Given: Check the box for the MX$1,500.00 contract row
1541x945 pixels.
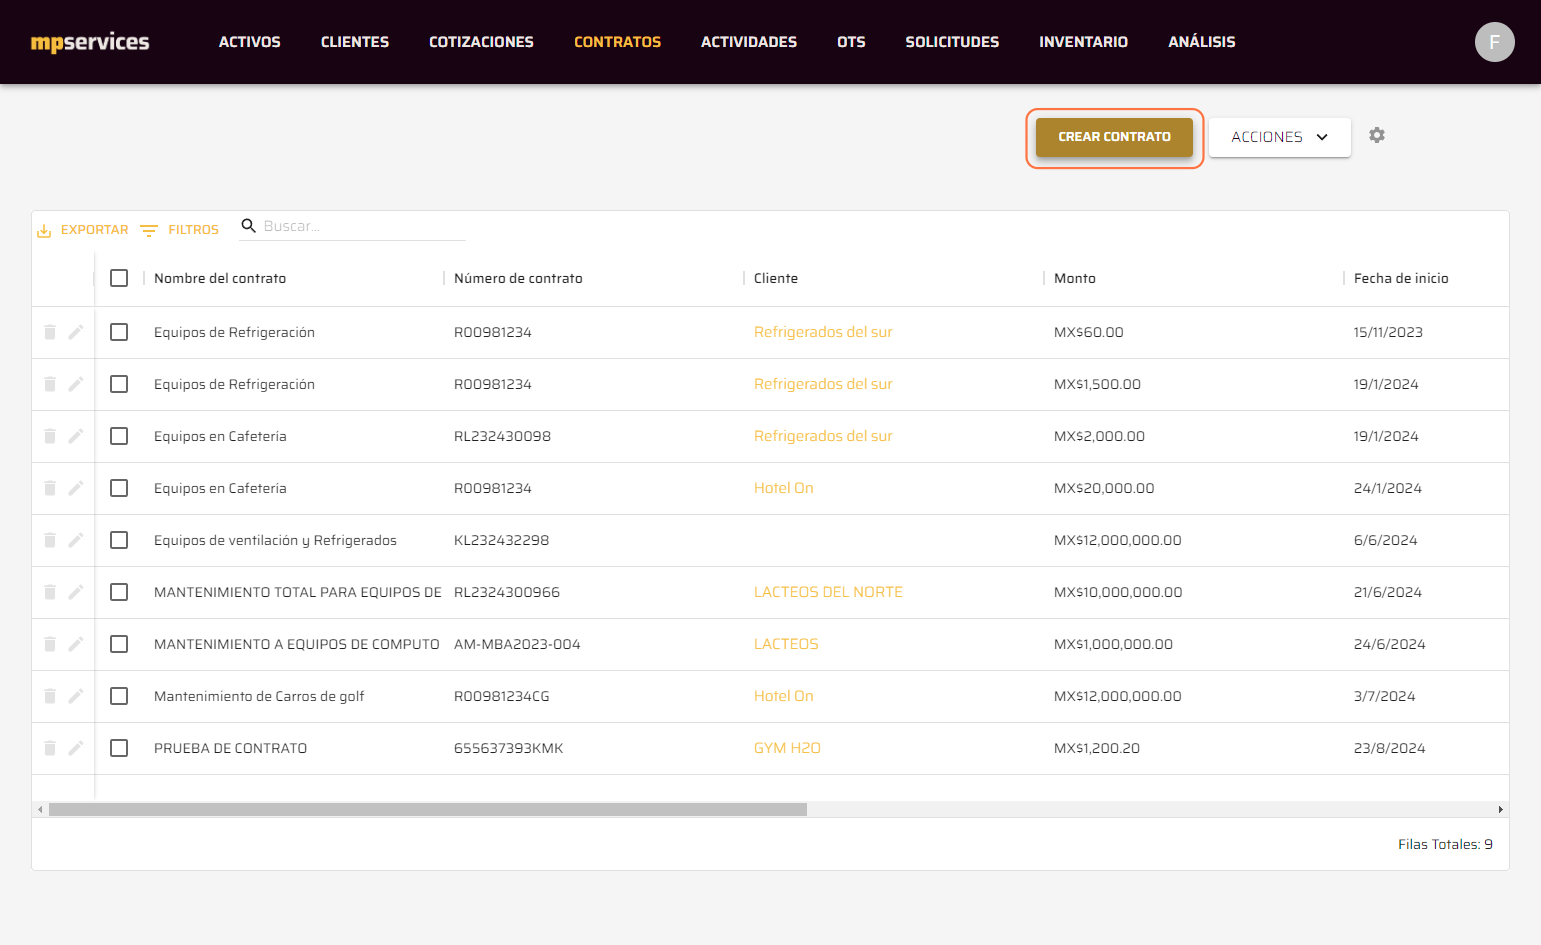Looking at the screenshot, I should pyautogui.click(x=119, y=384).
